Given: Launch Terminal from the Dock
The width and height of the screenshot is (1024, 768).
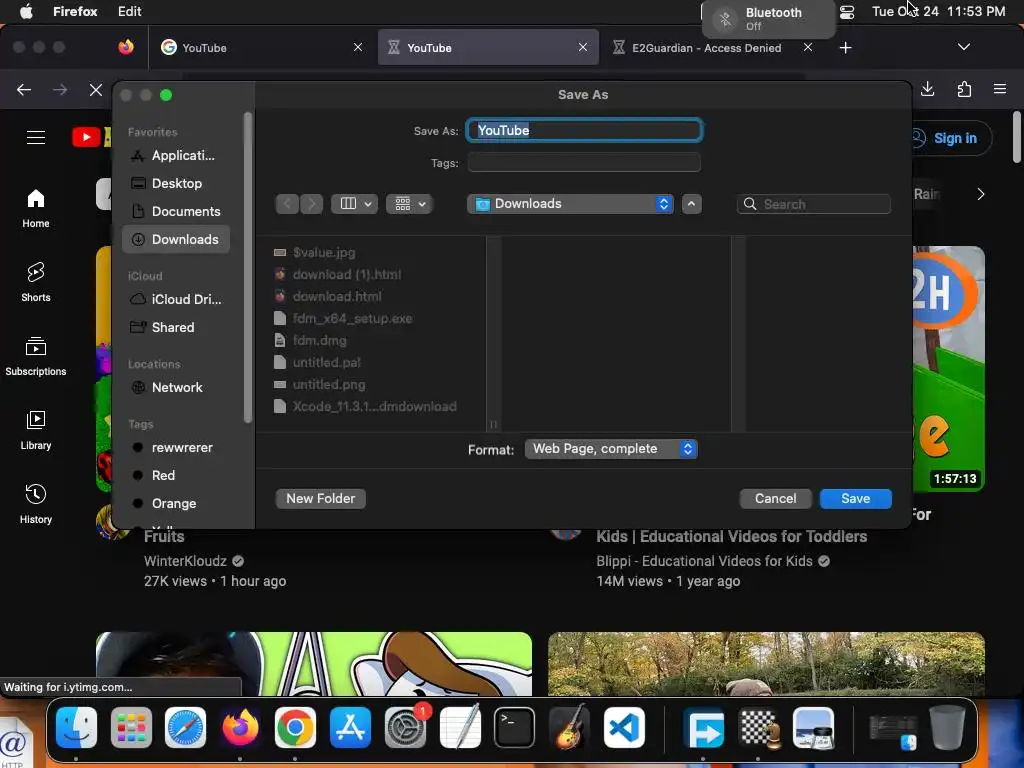Looking at the screenshot, I should [x=515, y=727].
